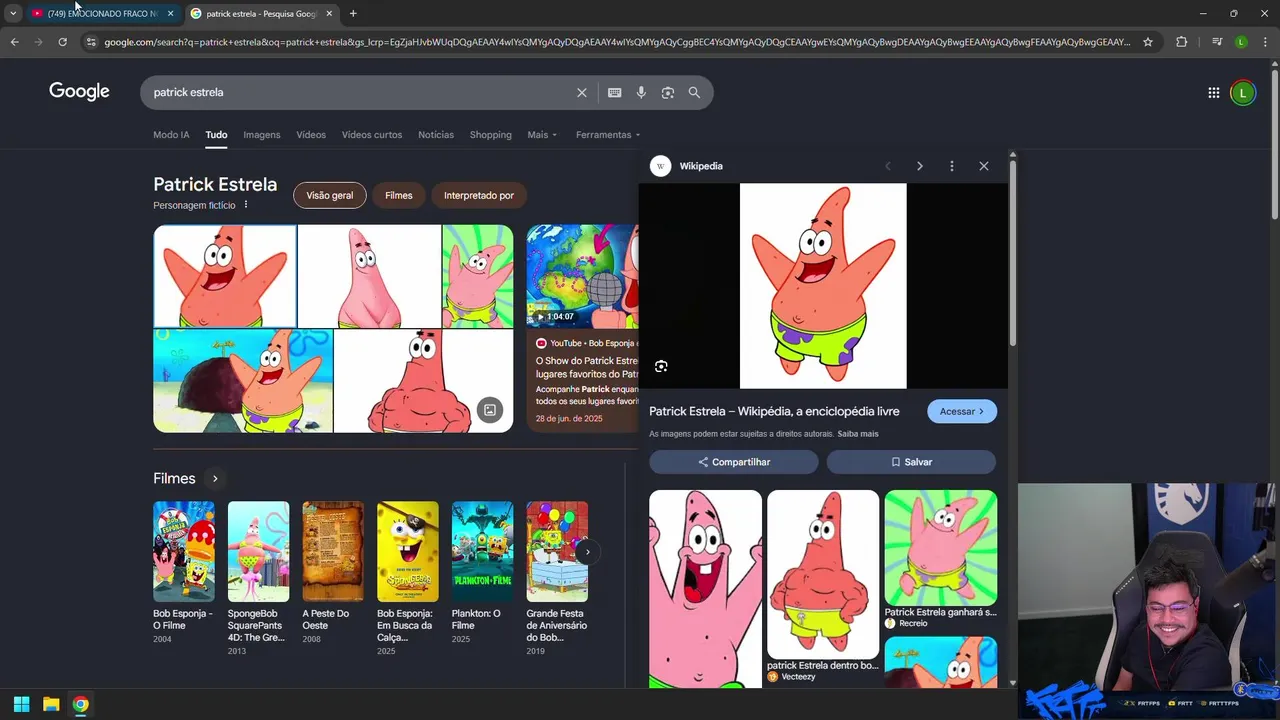Image resolution: width=1280 pixels, height=720 pixels.
Task: Close the patrick estrela tab
Action: pos(329,14)
